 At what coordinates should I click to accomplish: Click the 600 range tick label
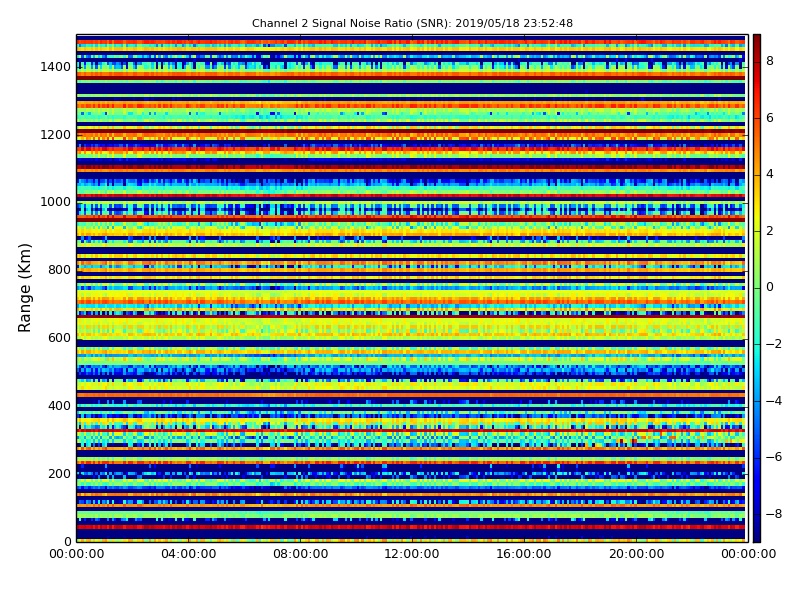tap(59, 338)
